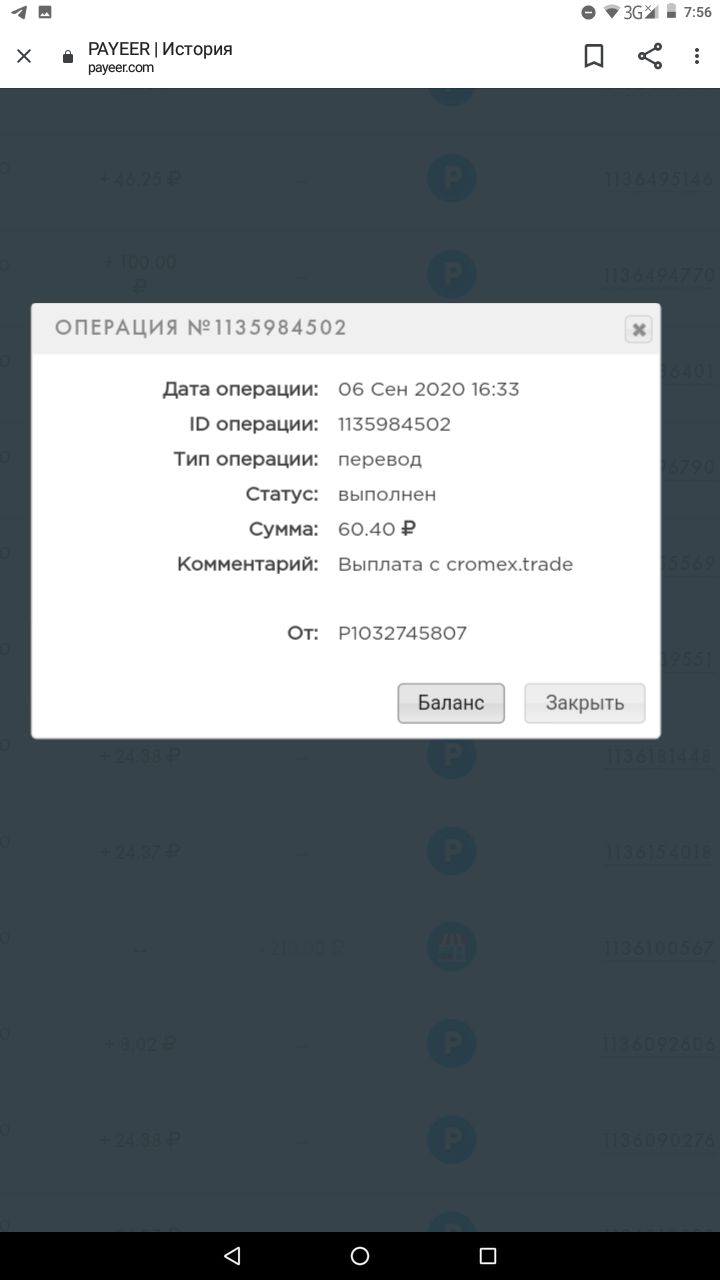Viewport: 720px width, 1280px height.
Task: Tap the payeer.com URL in address bar
Action: pyautogui.click(x=121, y=68)
